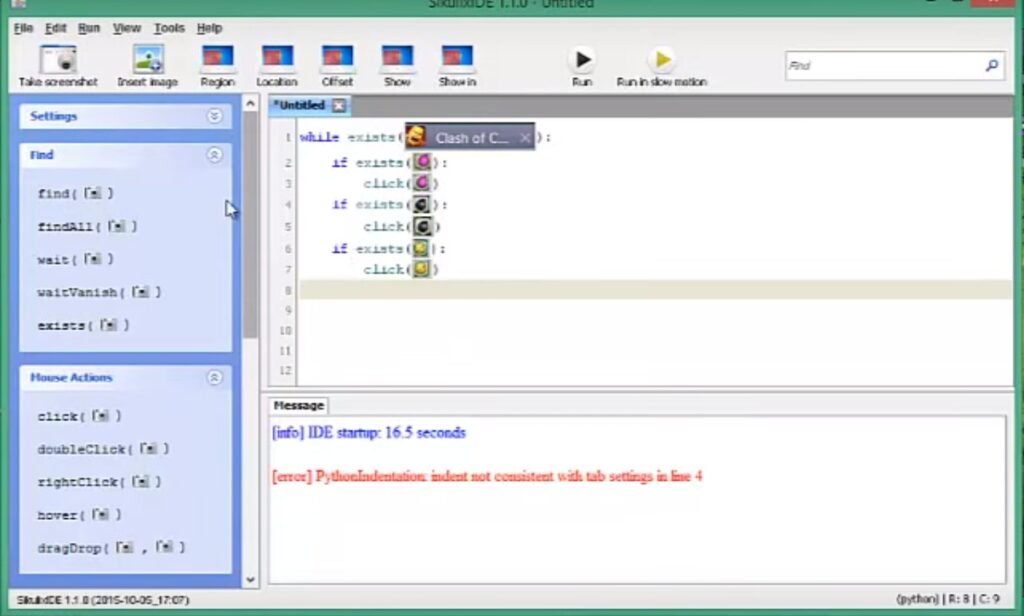
Task: Run the script with the Run icon
Action: click(x=582, y=58)
